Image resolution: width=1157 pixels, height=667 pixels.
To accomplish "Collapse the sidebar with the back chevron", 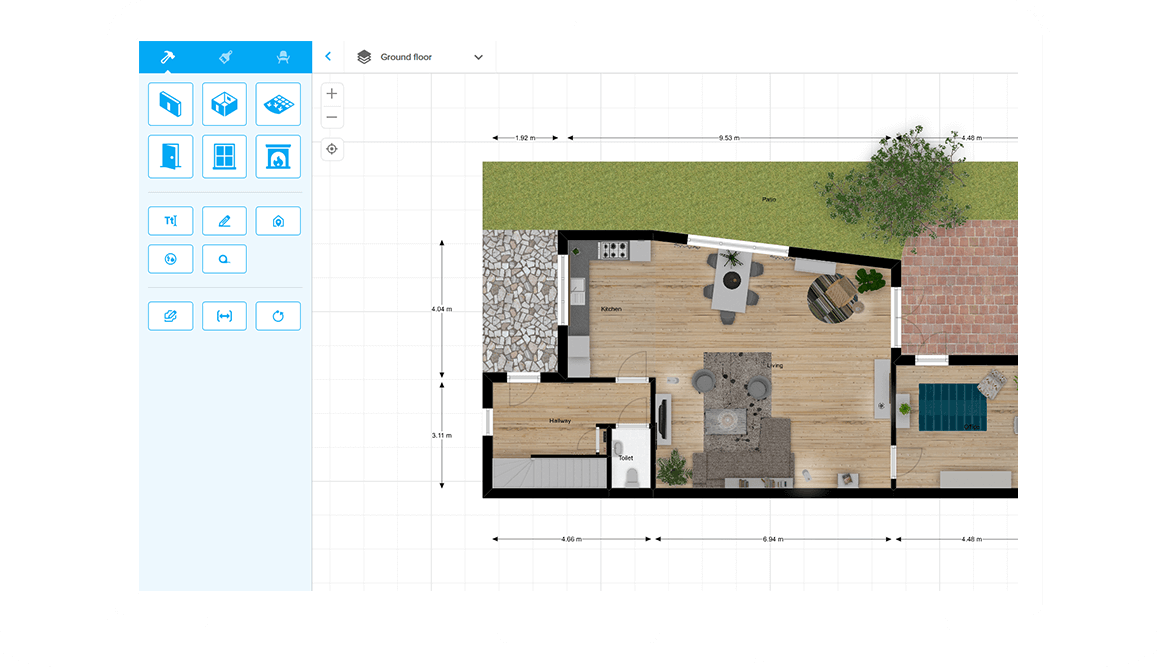I will [329, 57].
